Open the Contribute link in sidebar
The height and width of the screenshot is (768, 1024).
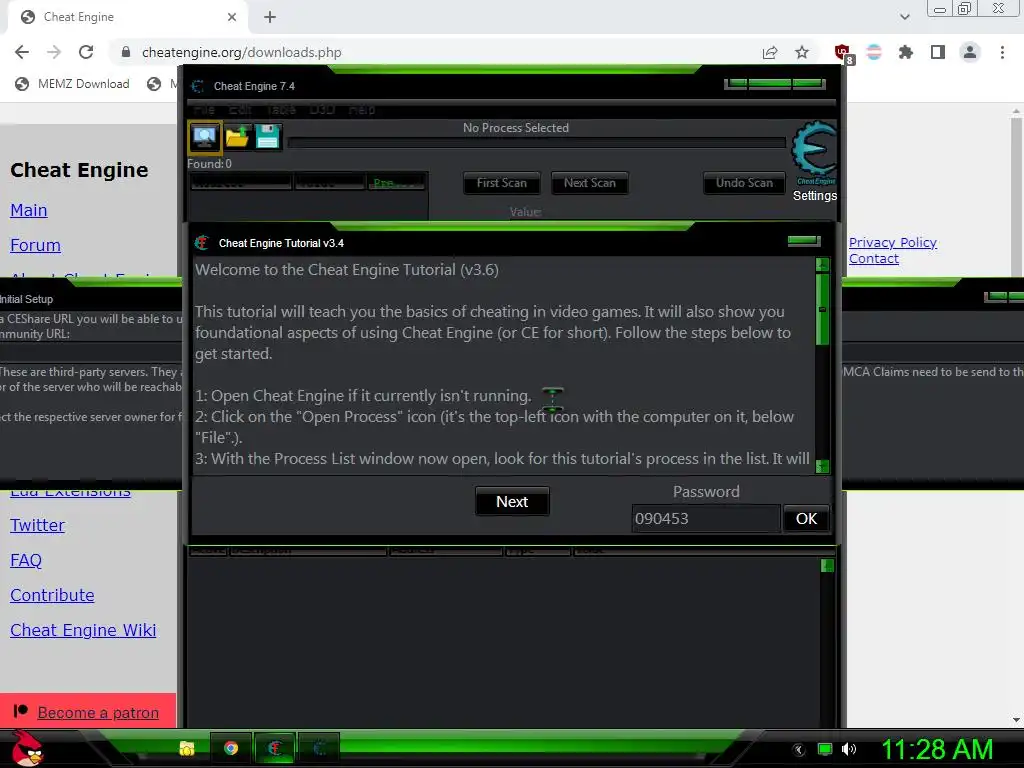click(52, 595)
